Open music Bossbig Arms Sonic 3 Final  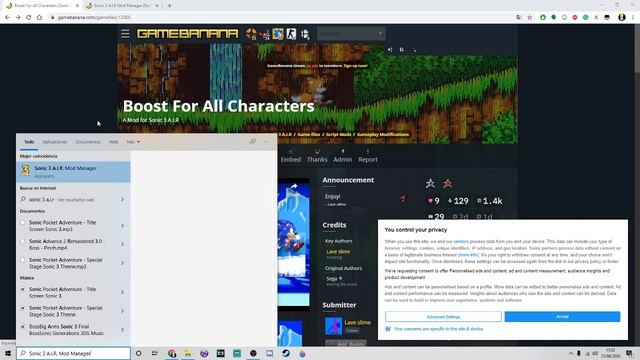67,330
